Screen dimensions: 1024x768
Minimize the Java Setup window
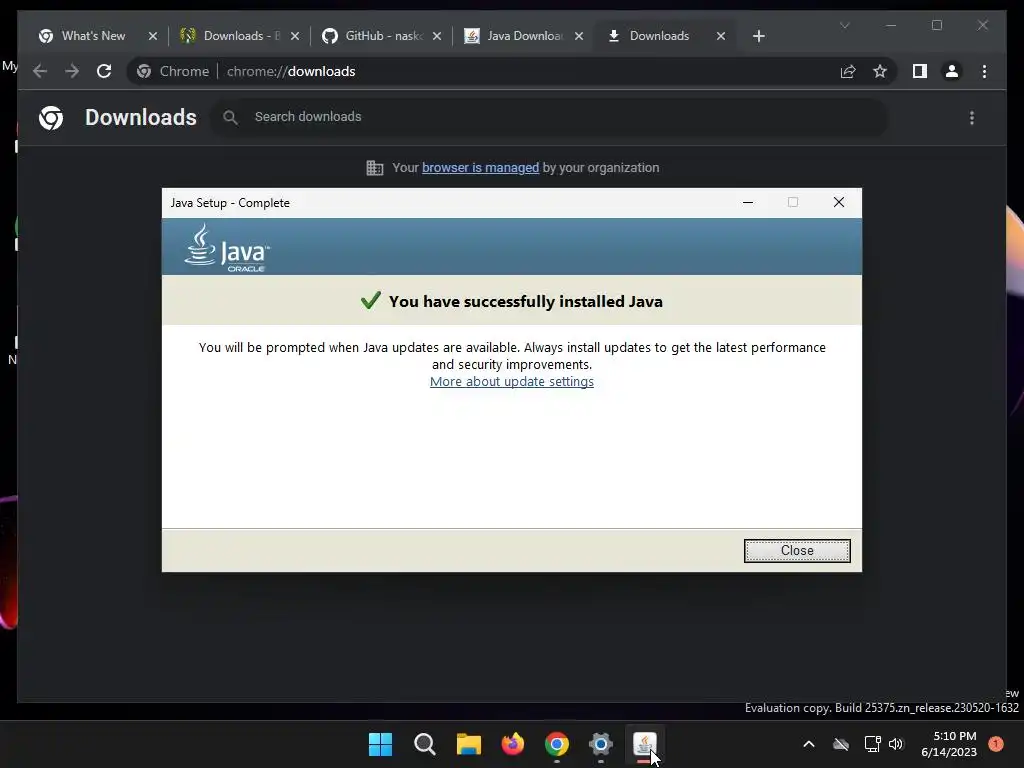(748, 202)
